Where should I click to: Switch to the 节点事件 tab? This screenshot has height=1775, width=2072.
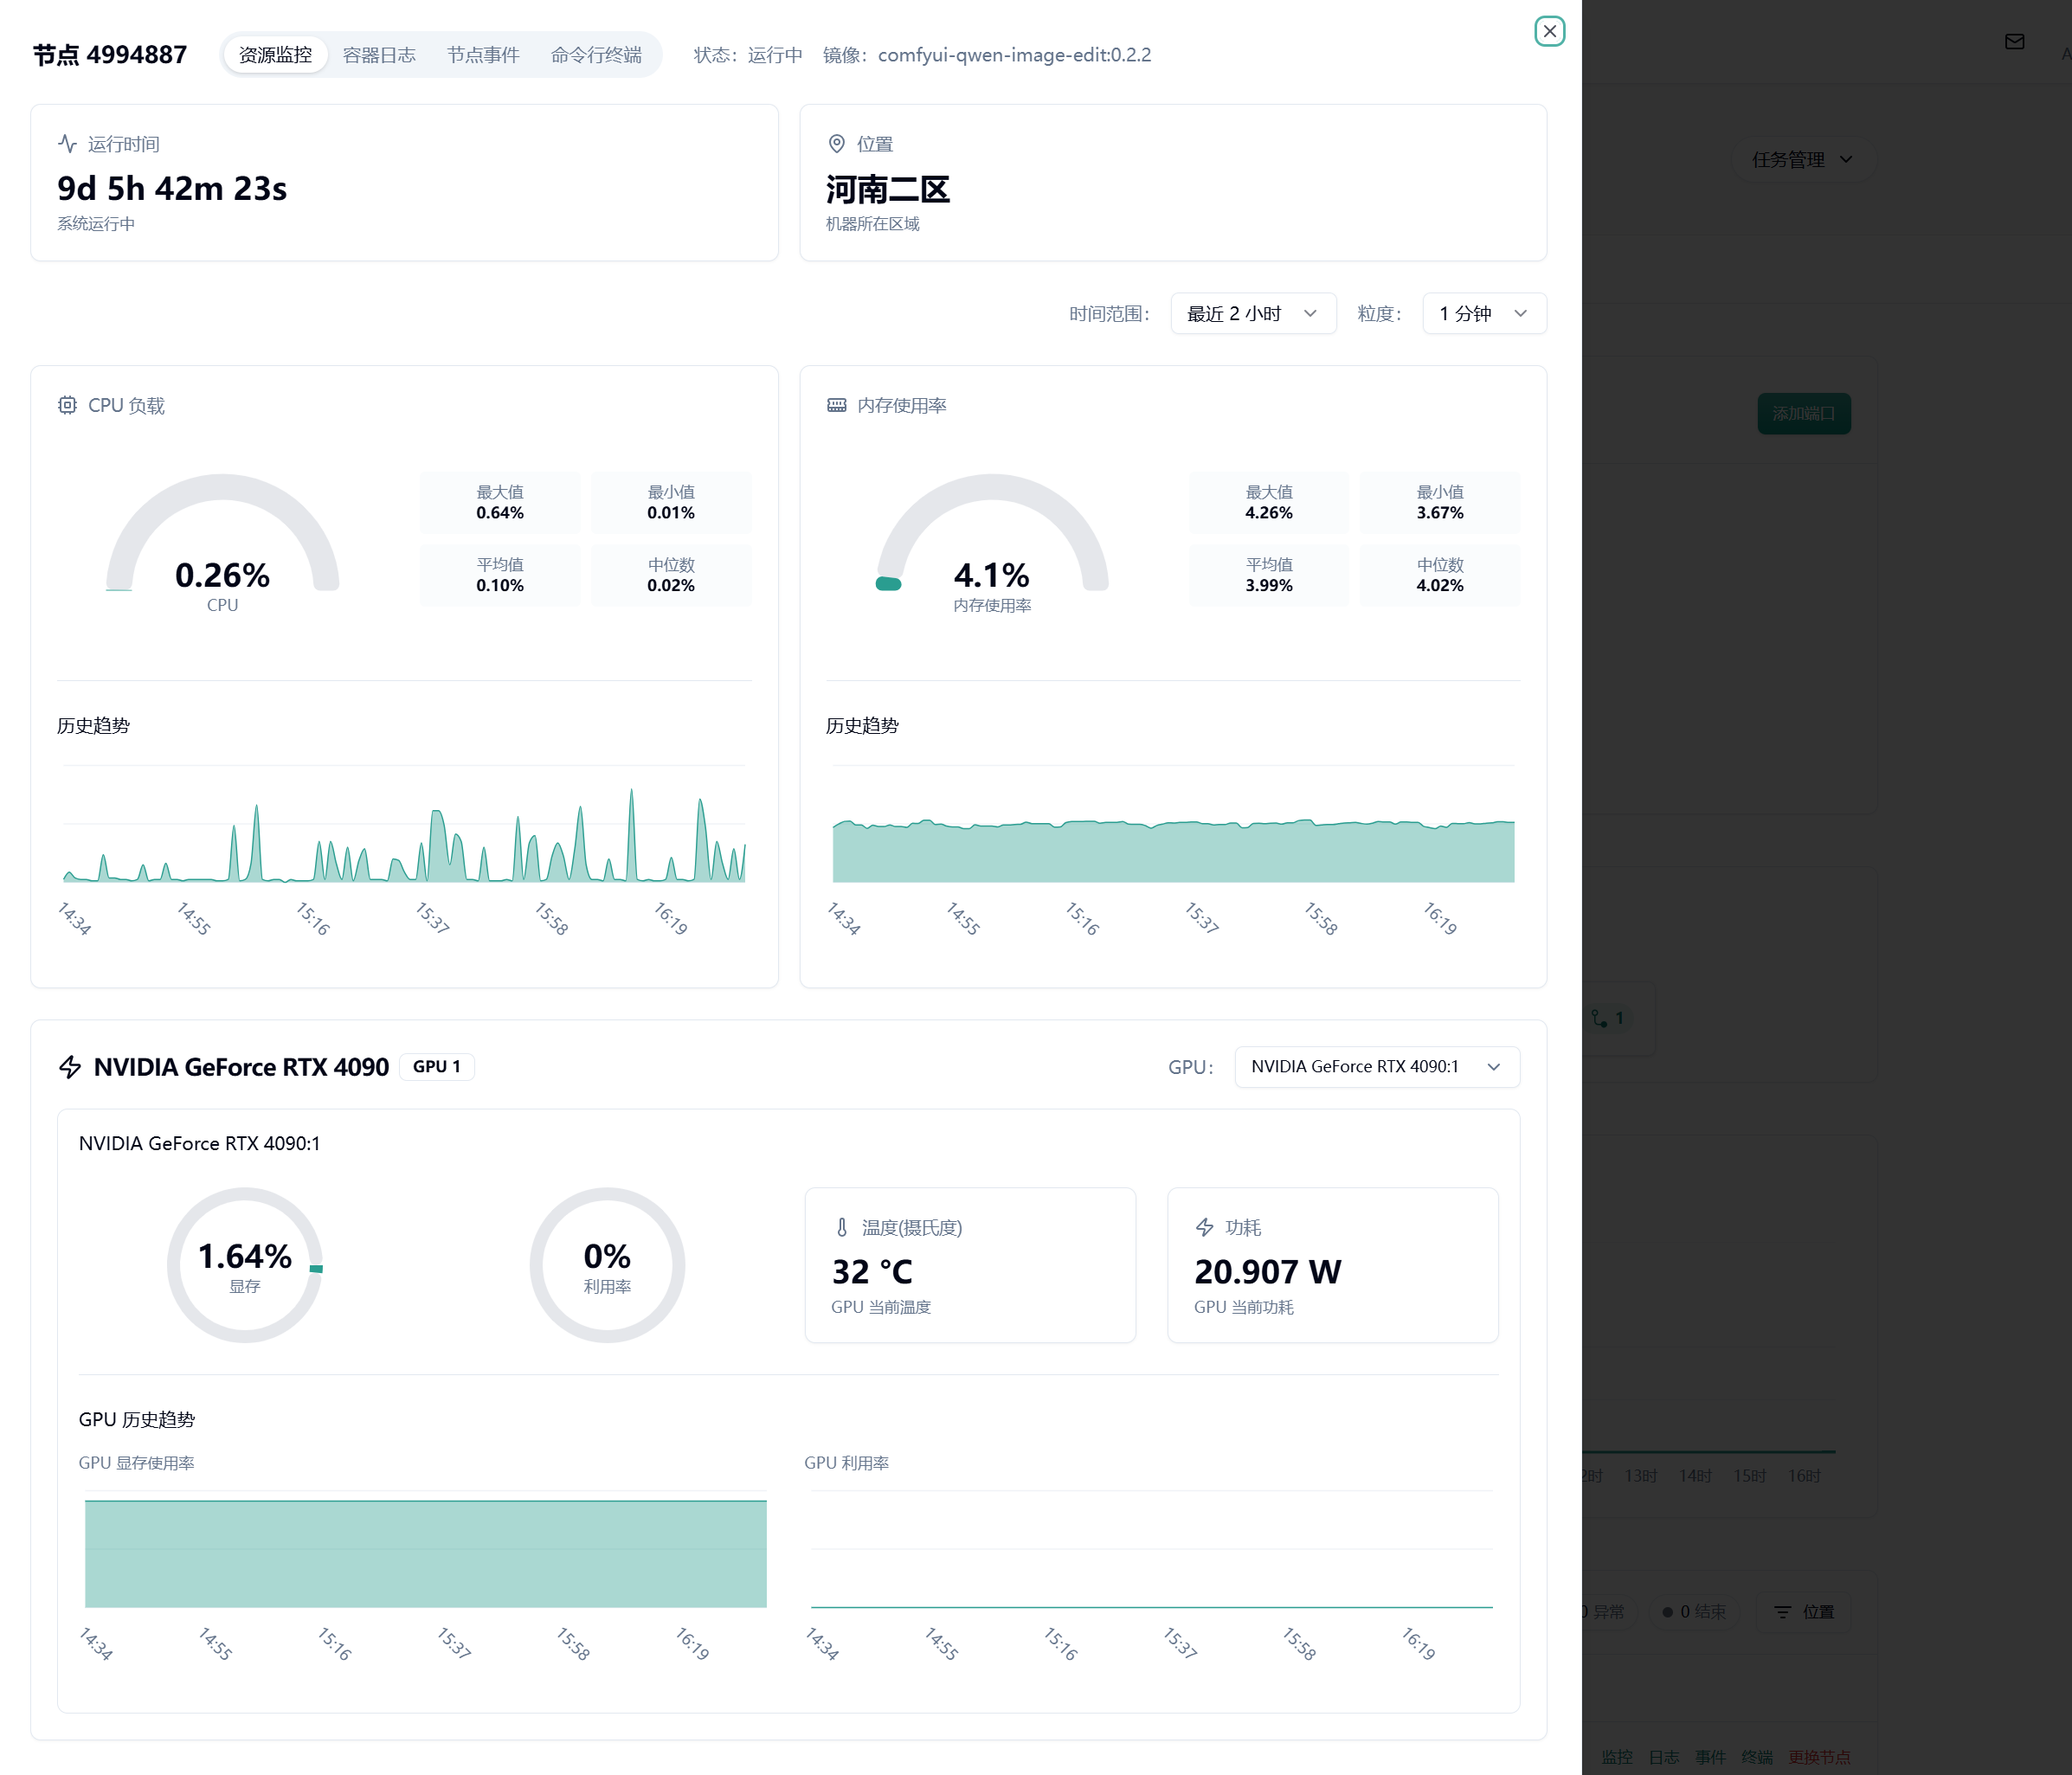point(483,55)
